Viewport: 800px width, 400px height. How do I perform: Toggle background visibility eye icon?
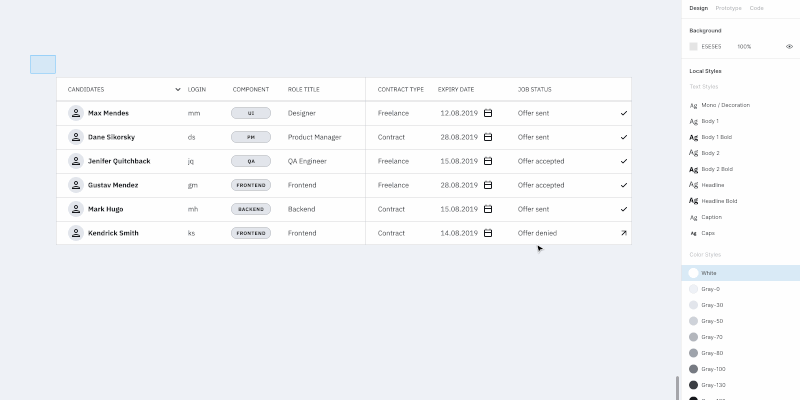click(789, 47)
